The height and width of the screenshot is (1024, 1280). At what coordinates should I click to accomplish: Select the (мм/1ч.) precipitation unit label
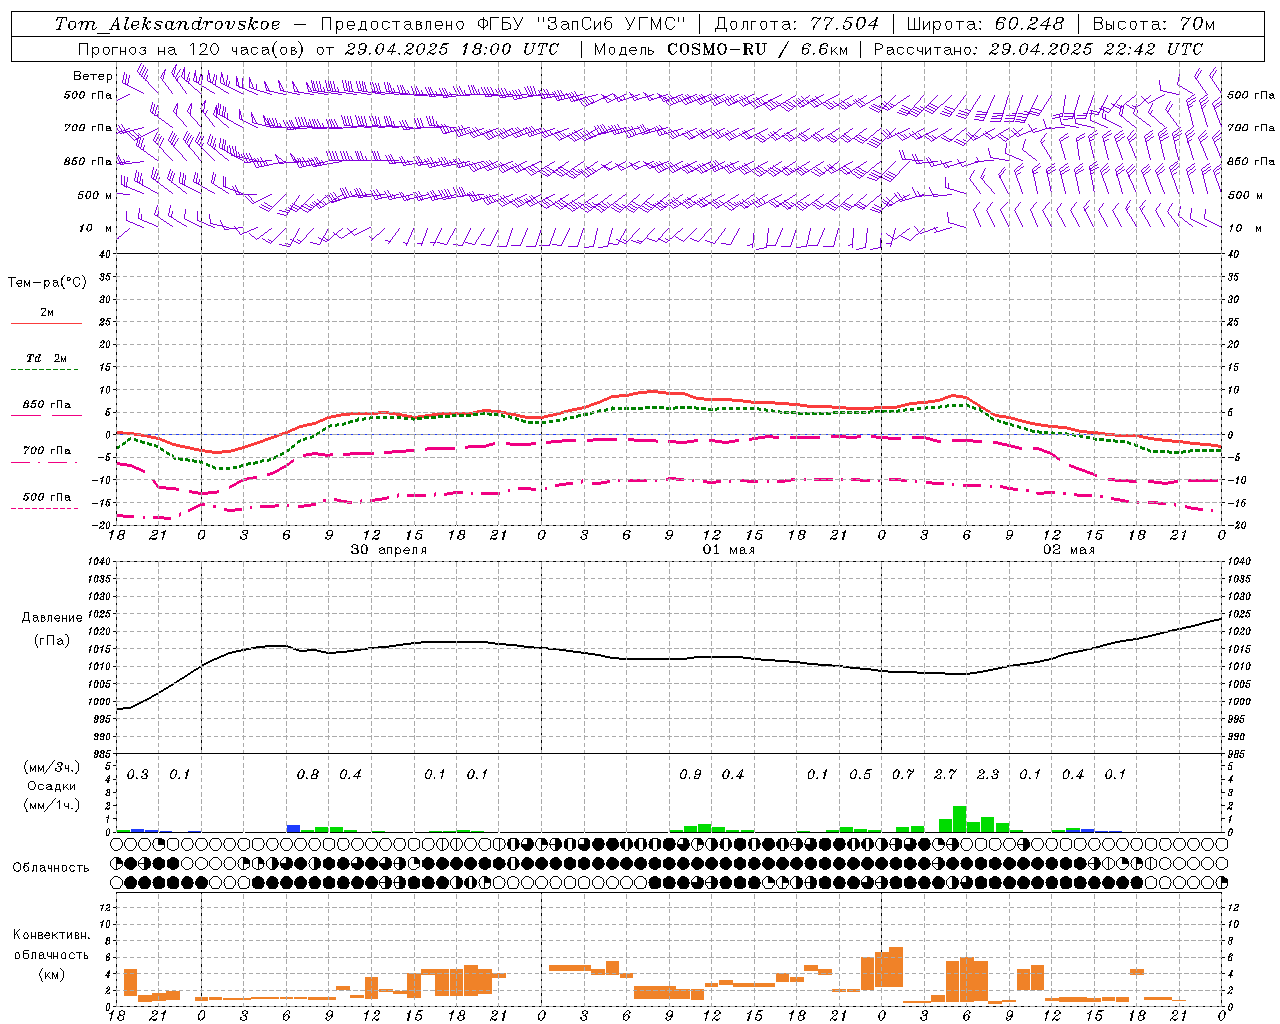pos(51,805)
